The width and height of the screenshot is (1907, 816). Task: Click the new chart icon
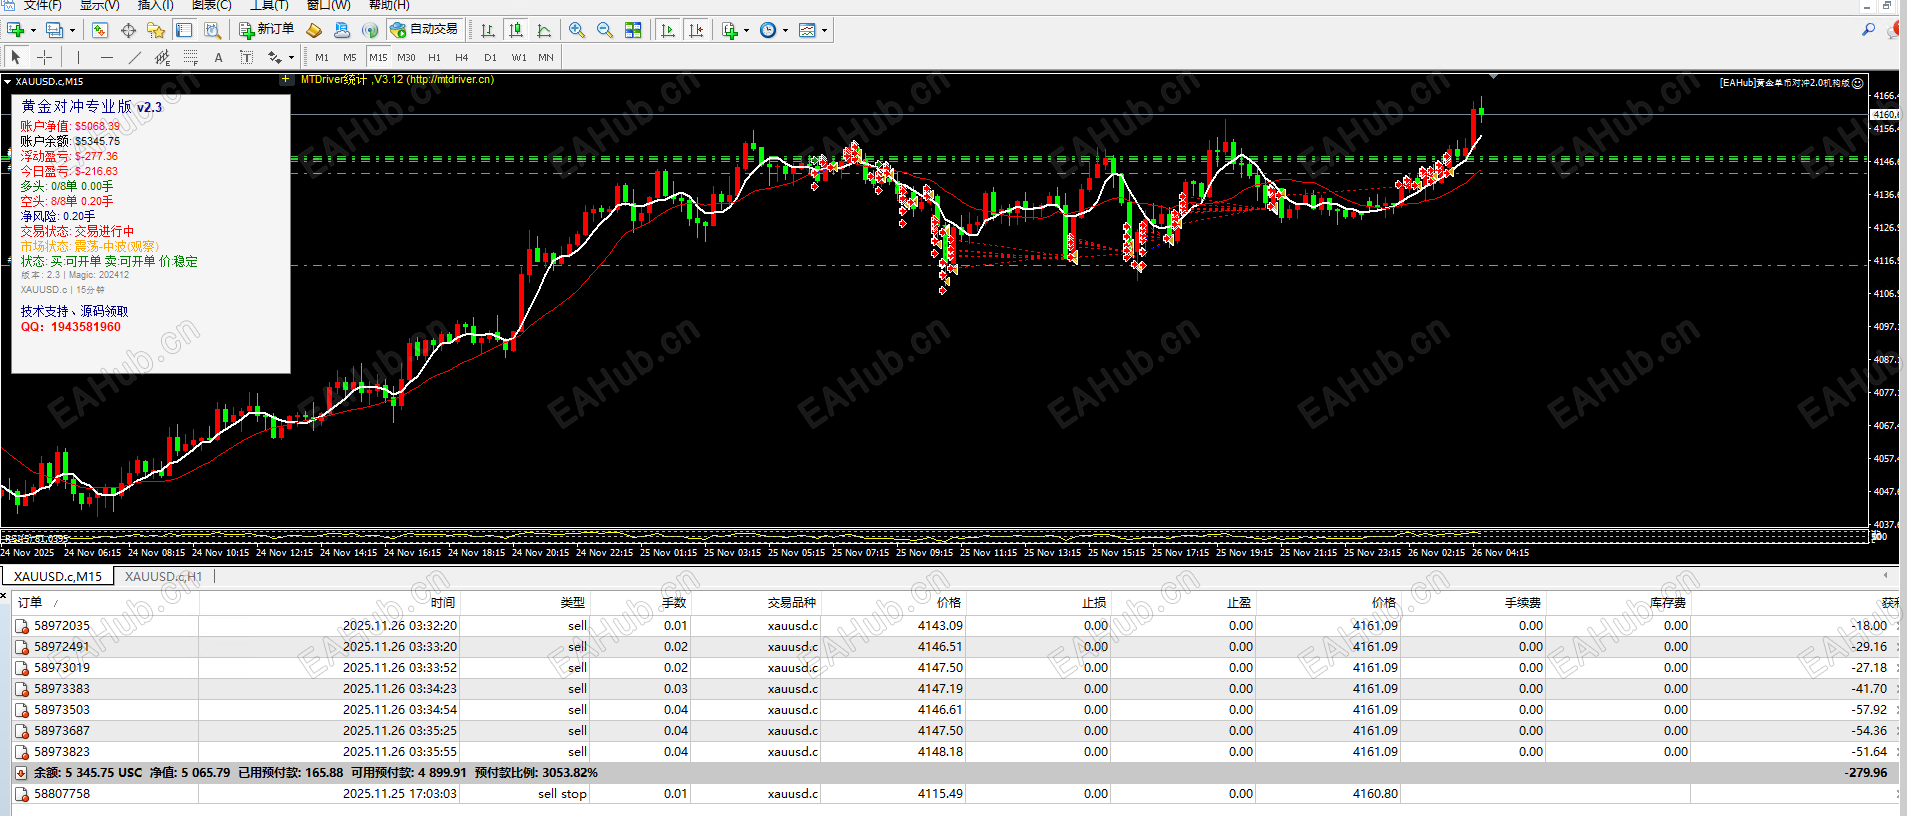coord(15,30)
